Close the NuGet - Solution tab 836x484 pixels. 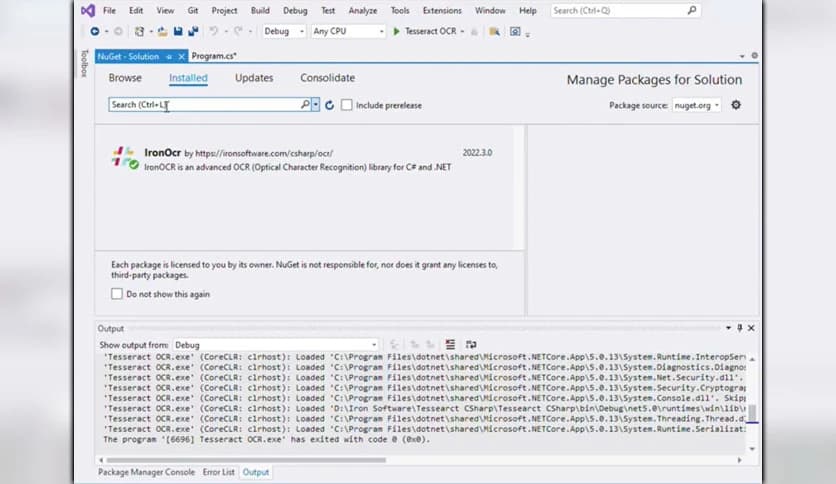(x=181, y=57)
